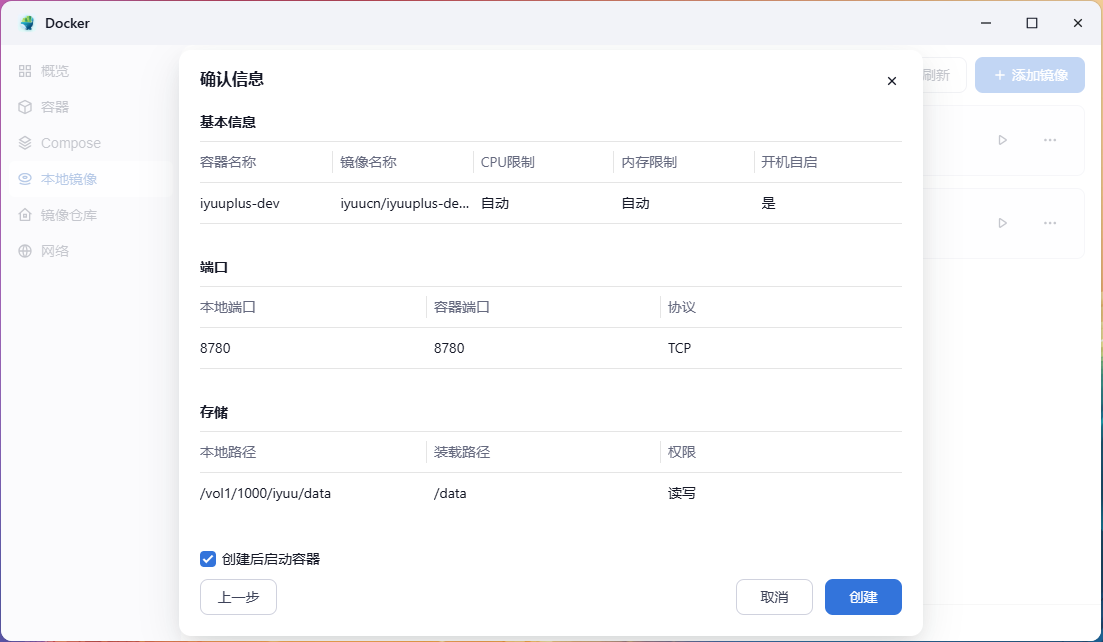Click local path /vol1/1000/iyuu/data
The height and width of the screenshot is (642, 1103).
tap(265, 493)
